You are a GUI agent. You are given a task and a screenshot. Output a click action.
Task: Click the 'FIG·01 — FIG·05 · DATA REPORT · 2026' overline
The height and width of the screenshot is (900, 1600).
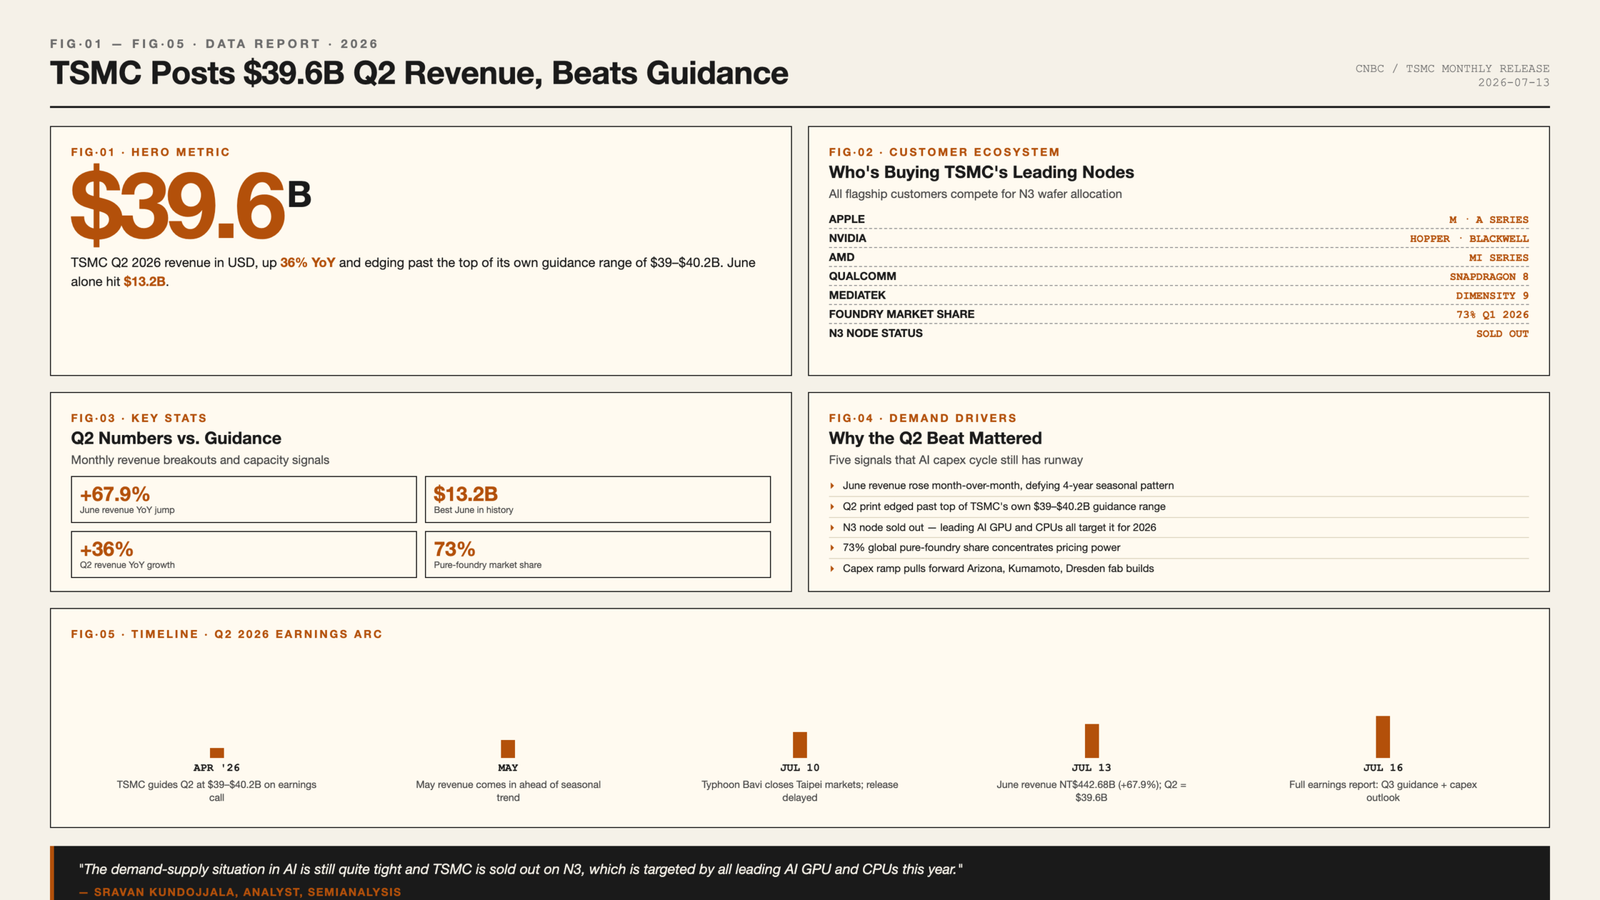pyautogui.click(x=214, y=44)
